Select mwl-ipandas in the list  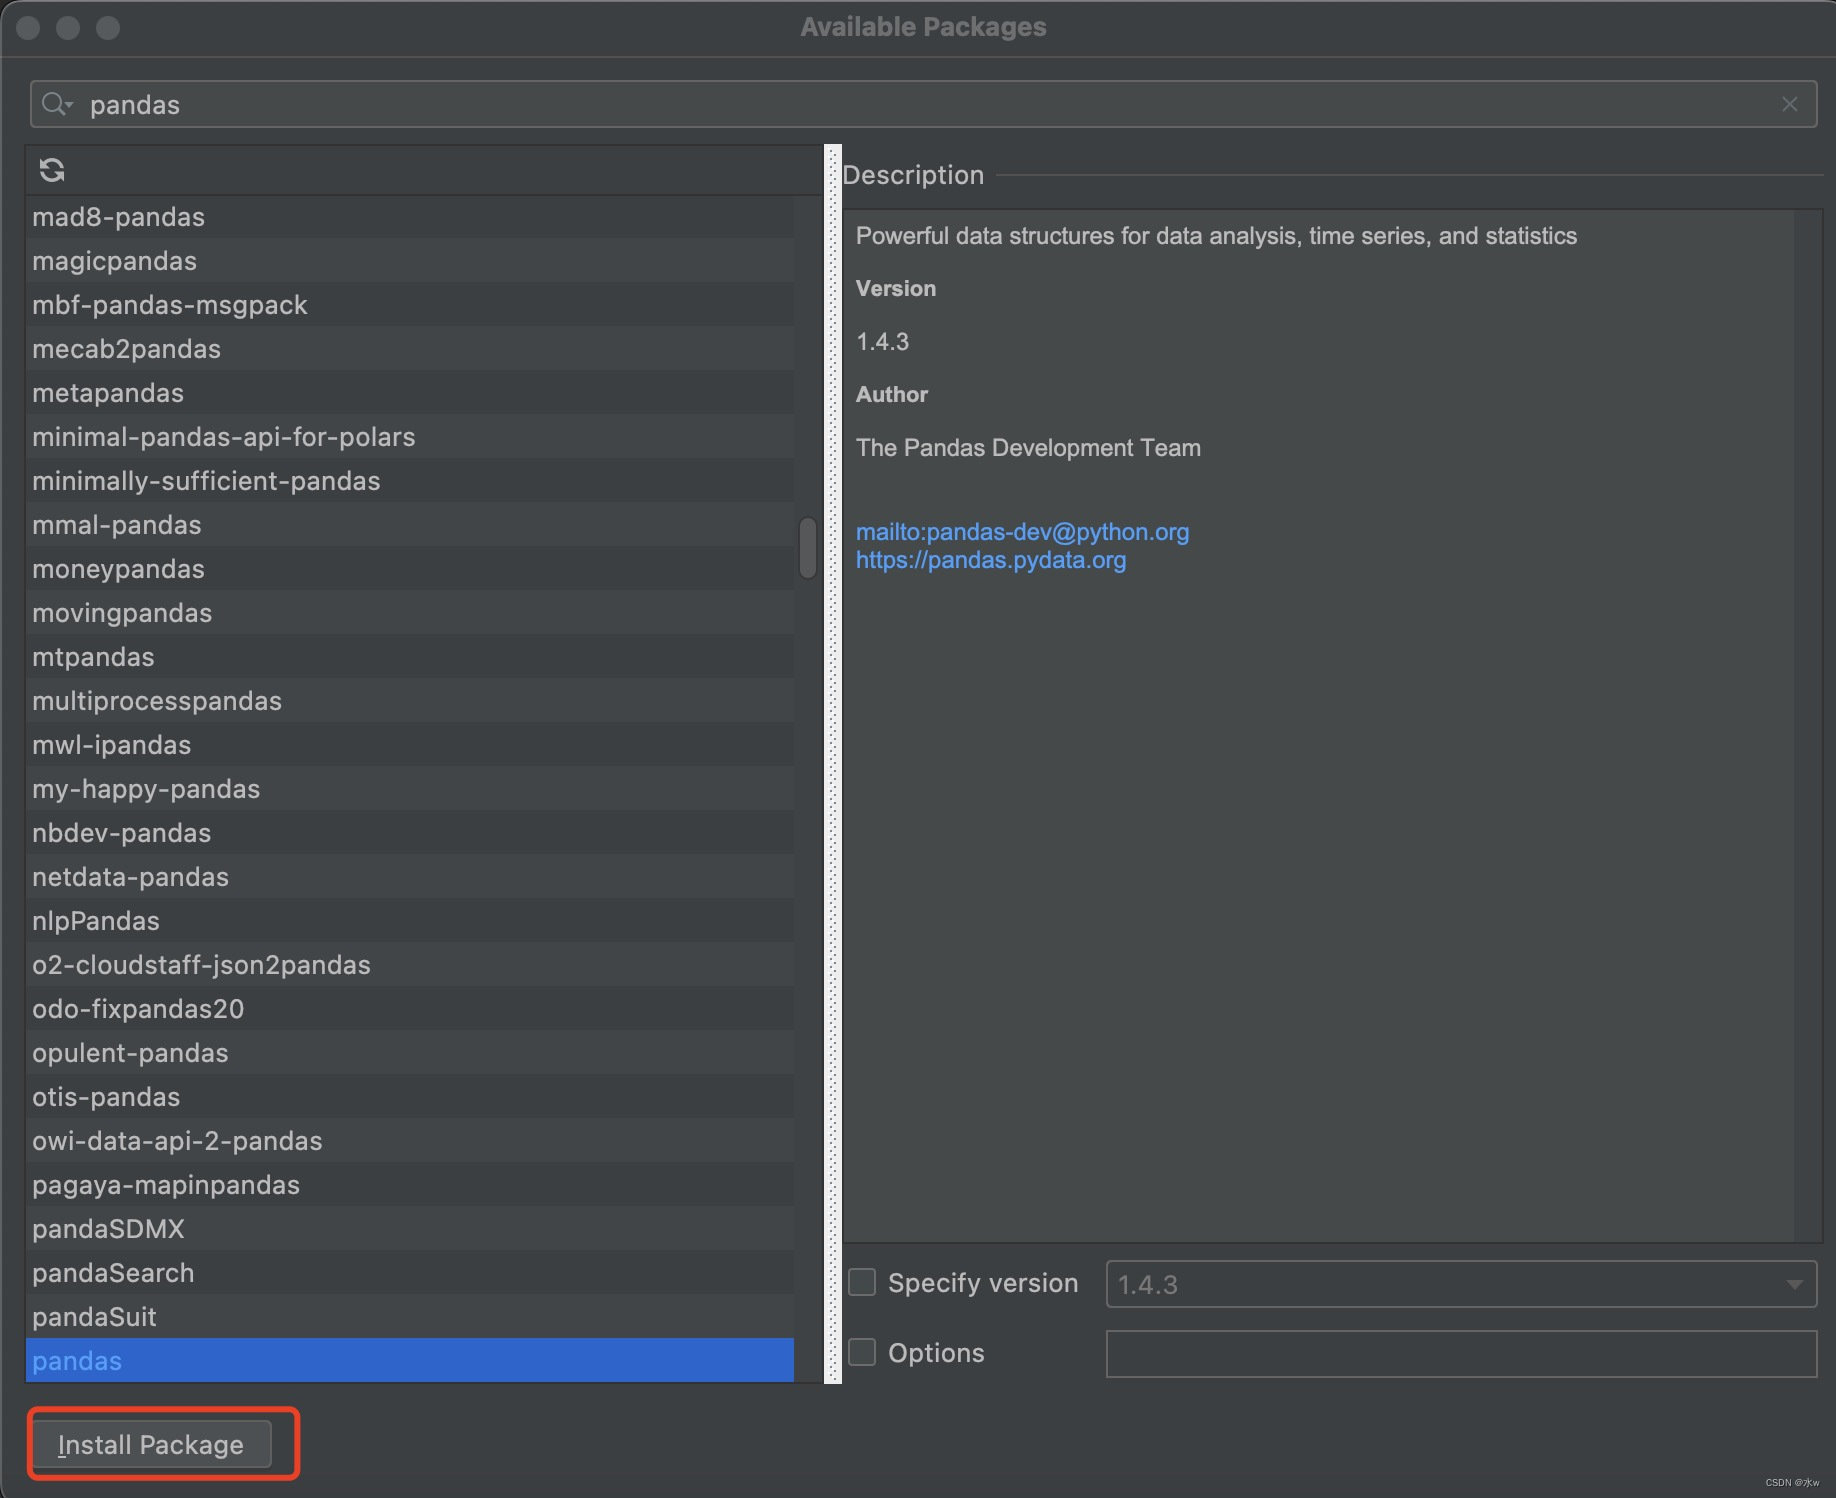tap(410, 745)
